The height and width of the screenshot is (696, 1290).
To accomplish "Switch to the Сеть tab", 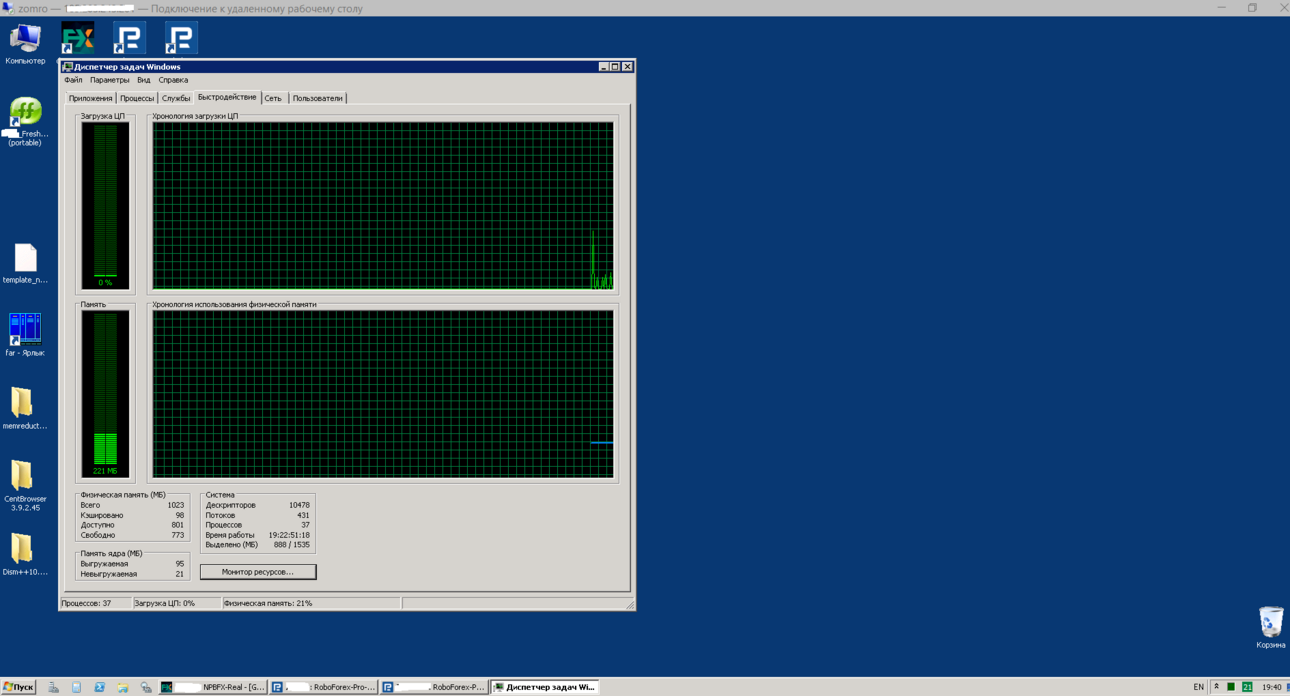I will point(274,98).
